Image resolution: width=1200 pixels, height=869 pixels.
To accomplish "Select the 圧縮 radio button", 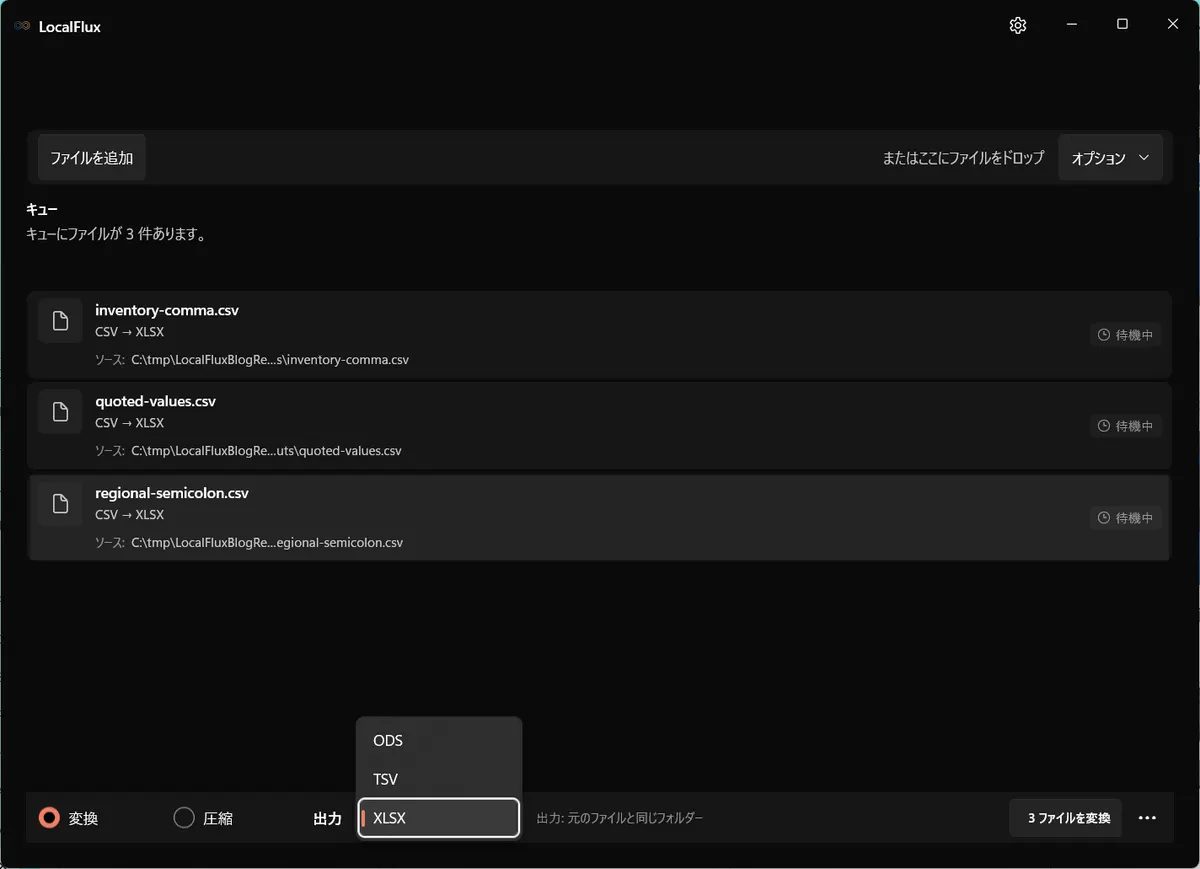I will [184, 818].
